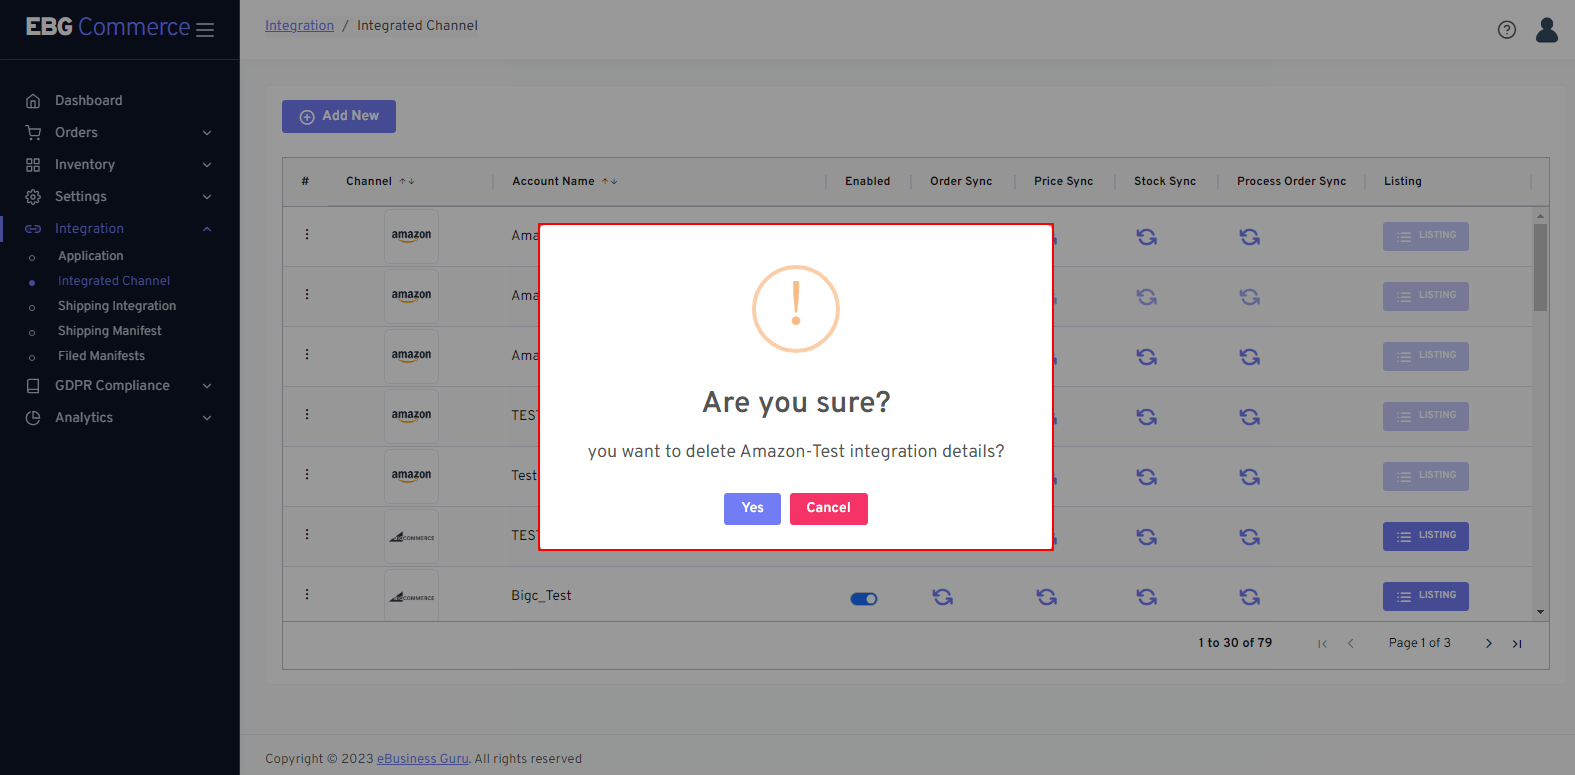Select Dashboard in the sidebar
This screenshot has height=775, width=1575.
tap(88, 100)
